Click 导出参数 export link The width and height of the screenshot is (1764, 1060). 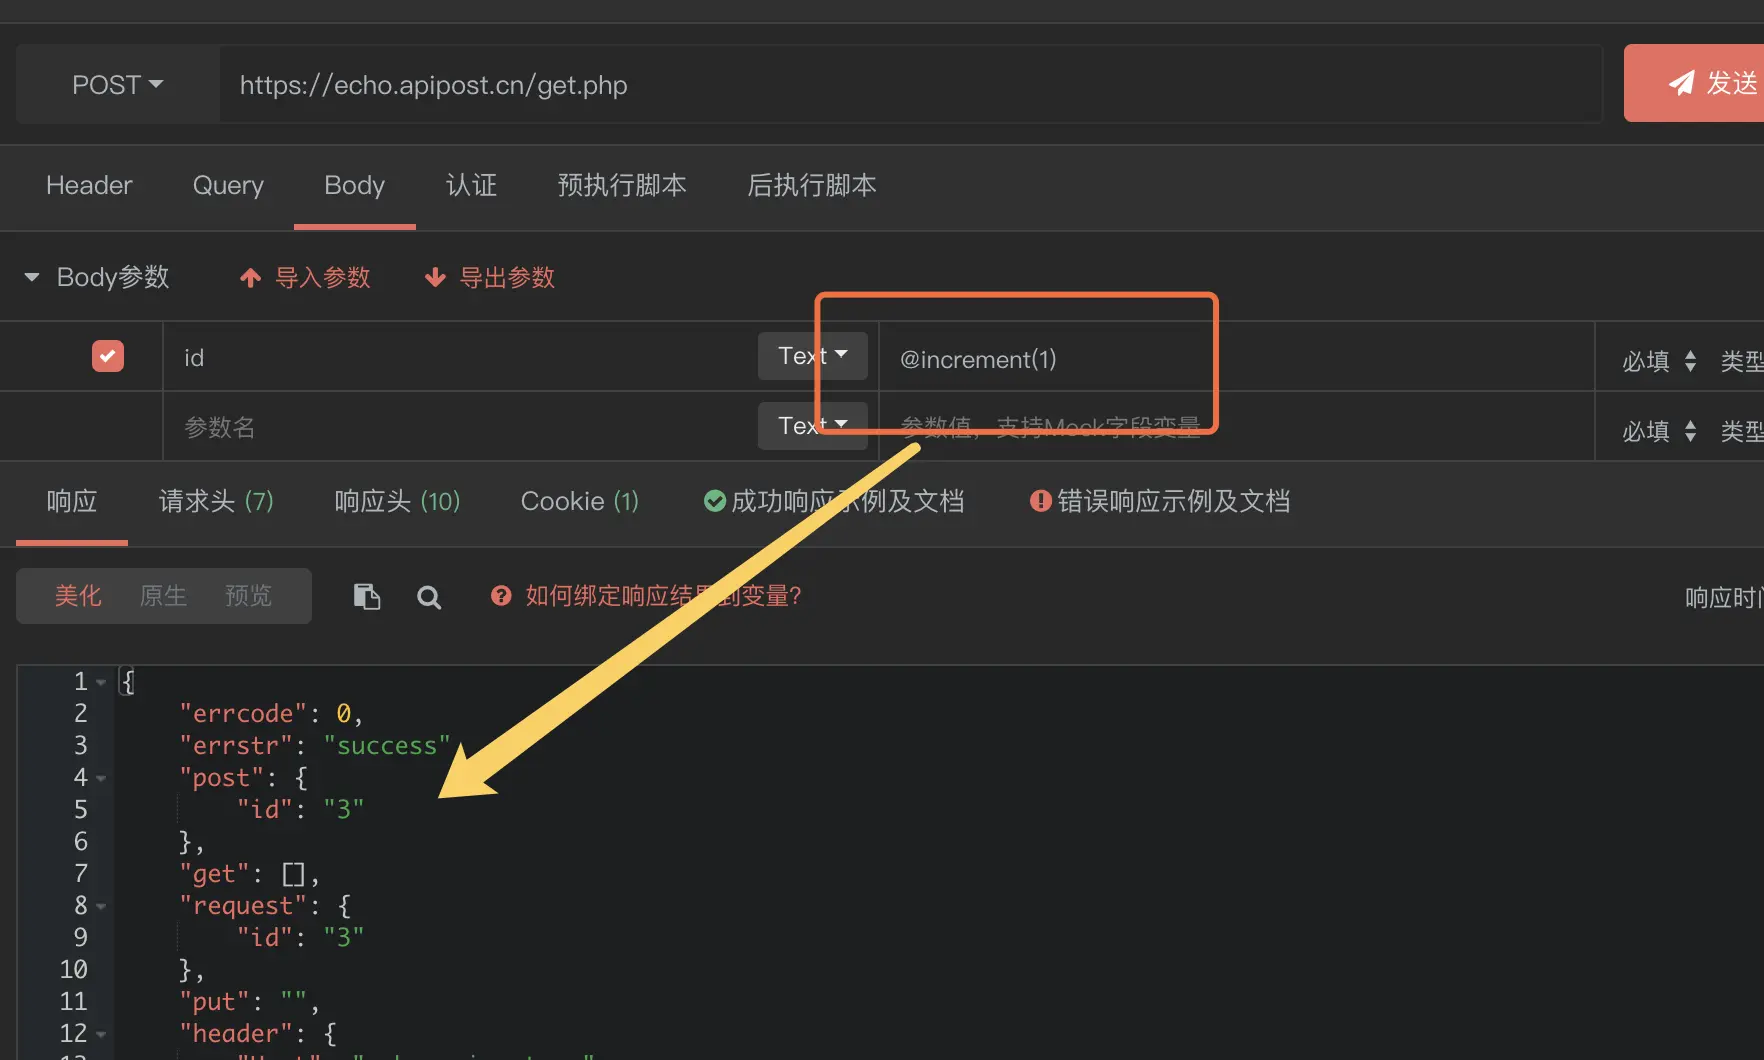tap(490, 278)
